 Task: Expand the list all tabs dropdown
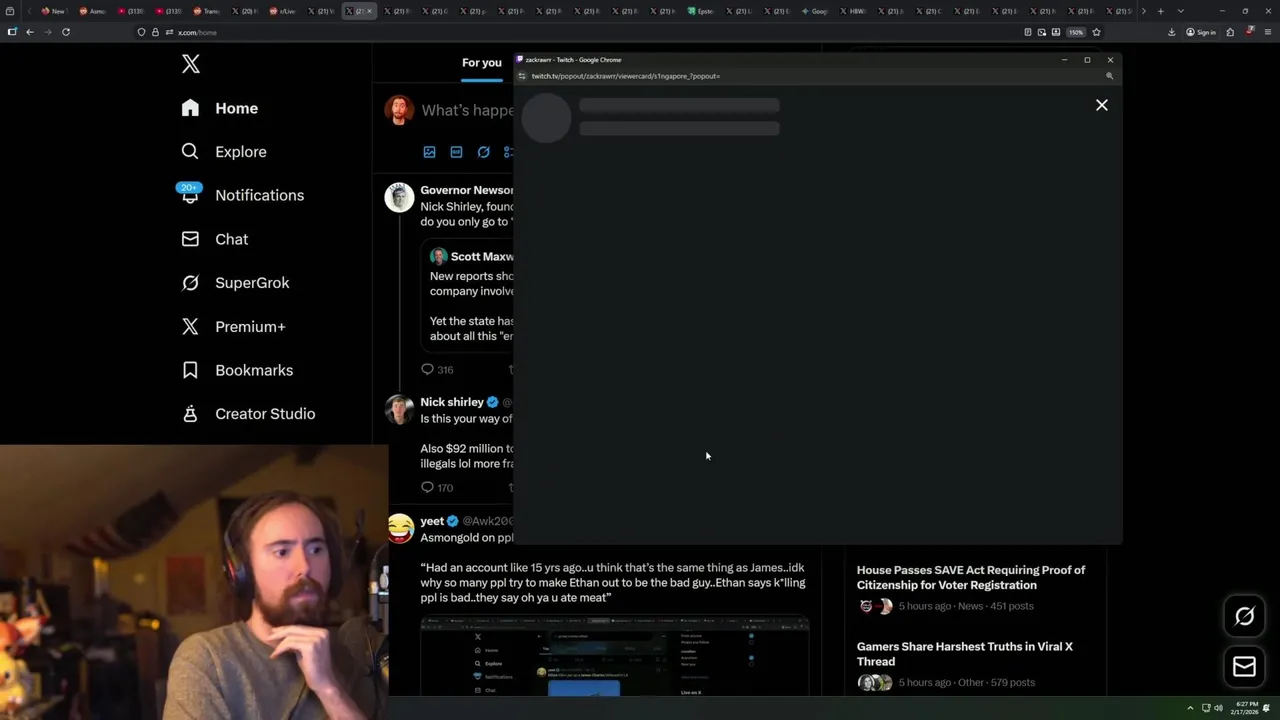1181,11
